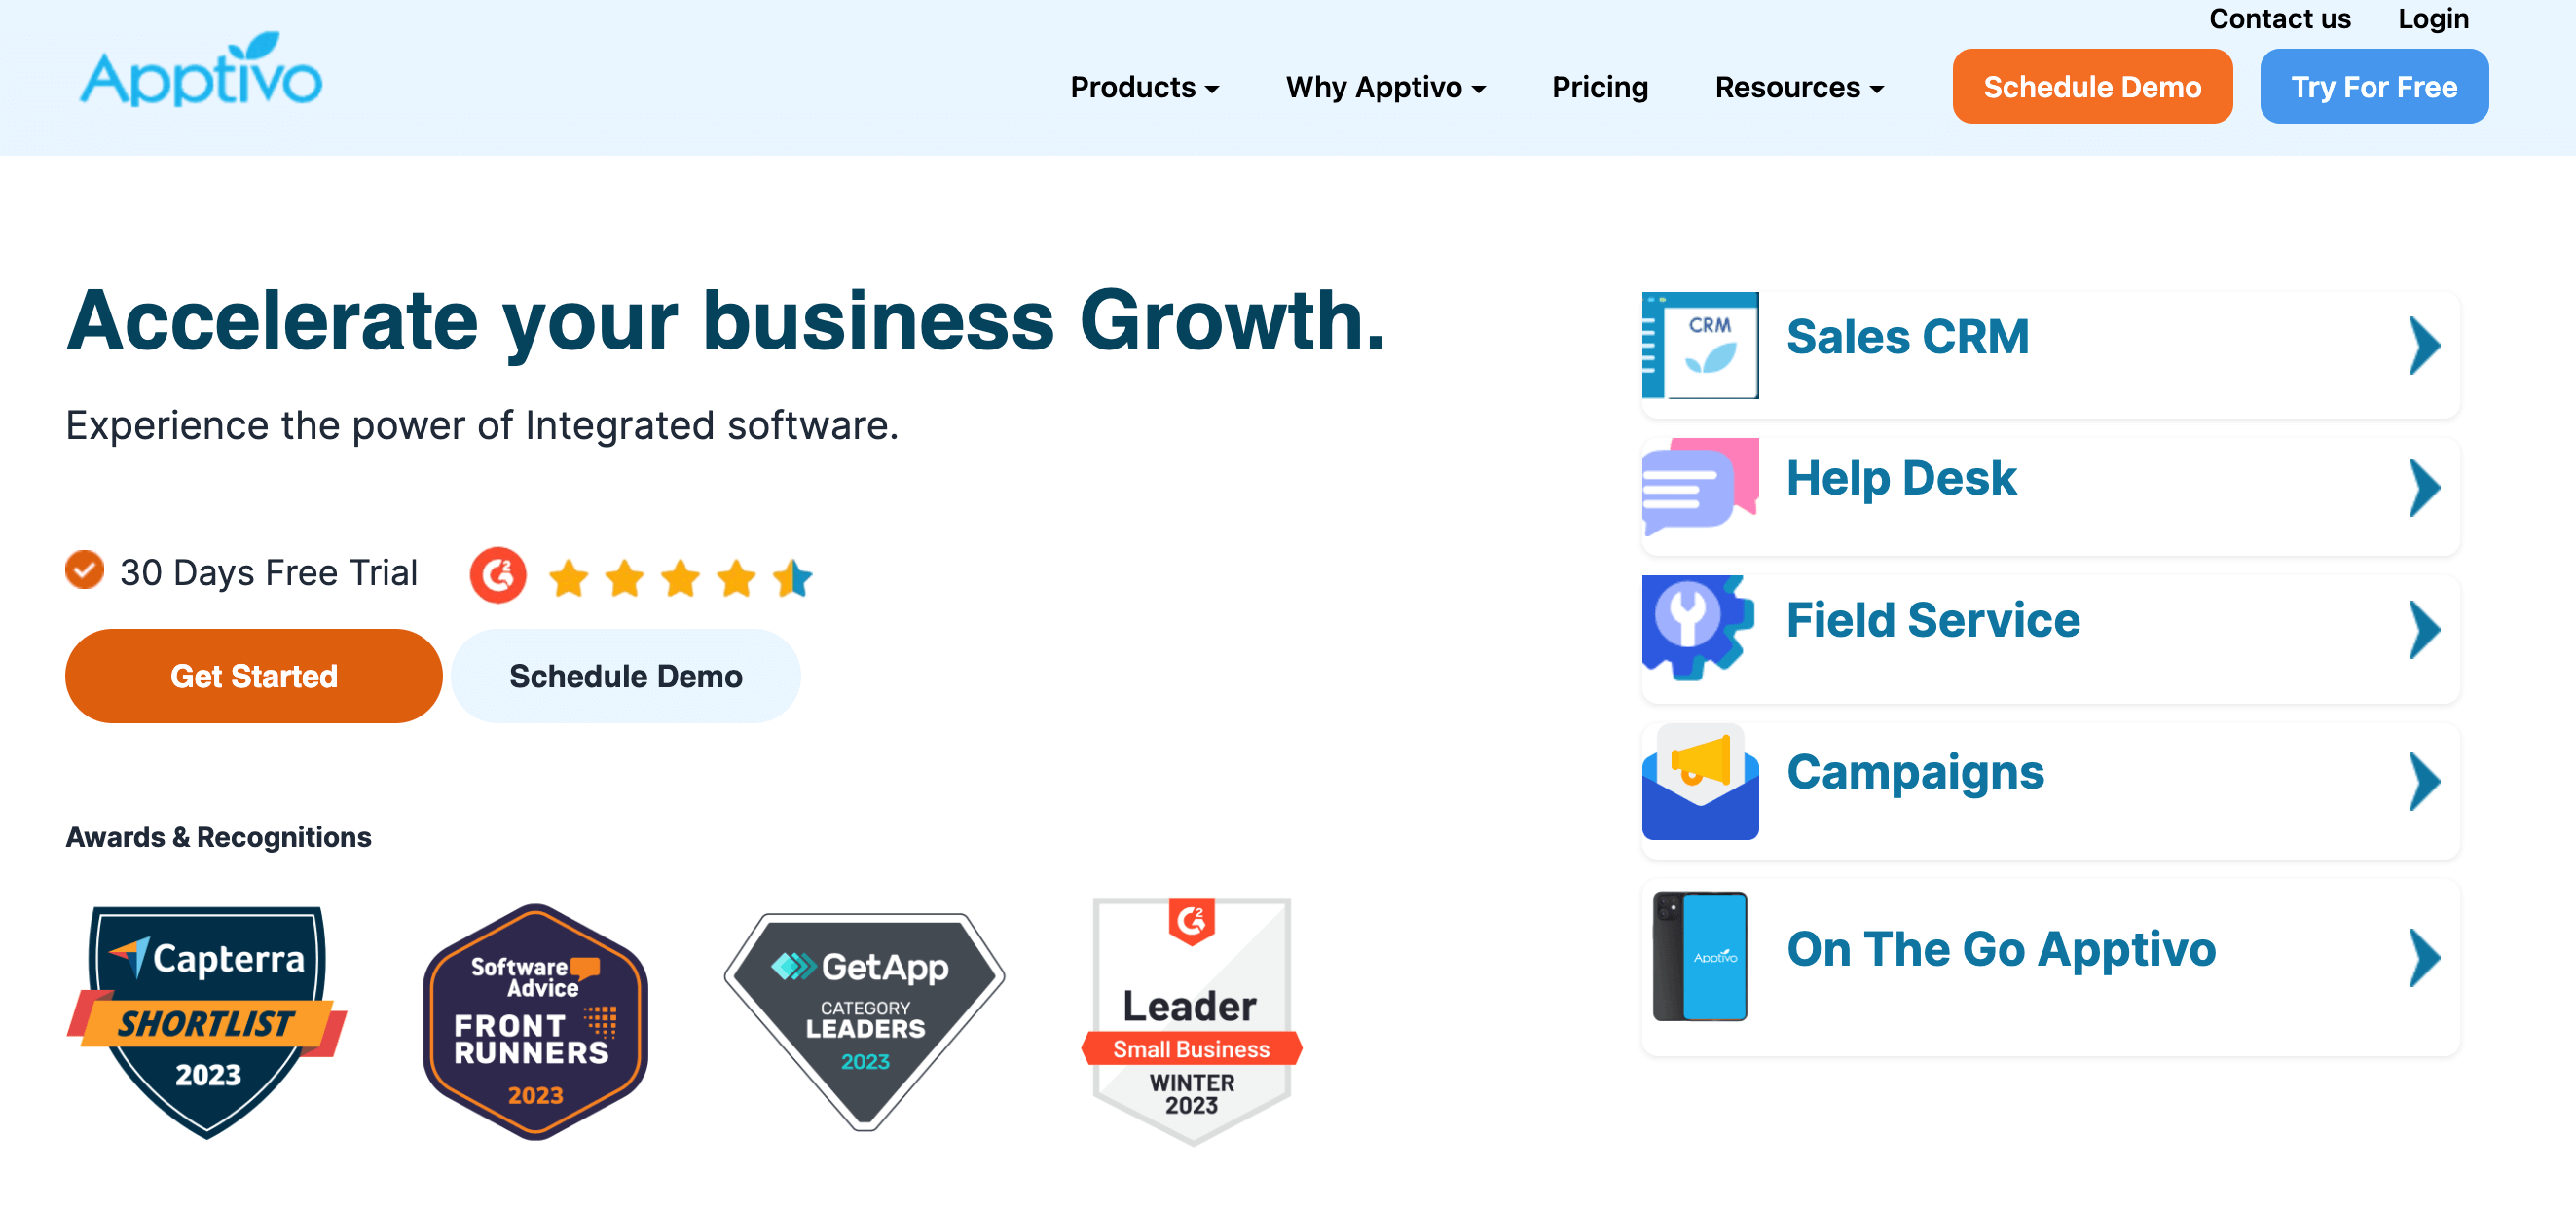The width and height of the screenshot is (2576, 1211).
Task: Click the Field Service wrench gear icon
Action: click(1698, 627)
